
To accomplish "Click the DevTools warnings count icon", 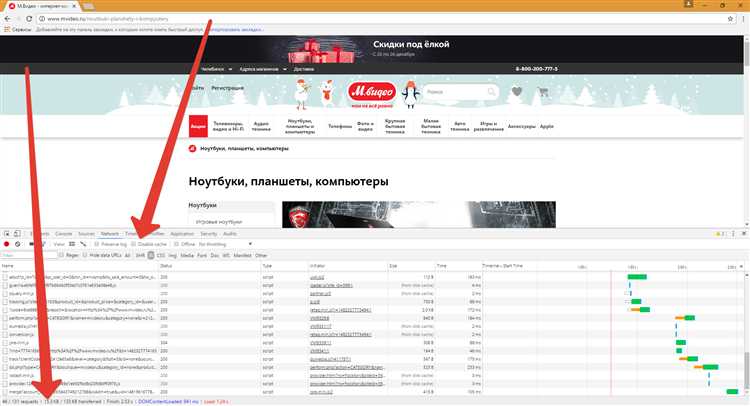I will [719, 233].
